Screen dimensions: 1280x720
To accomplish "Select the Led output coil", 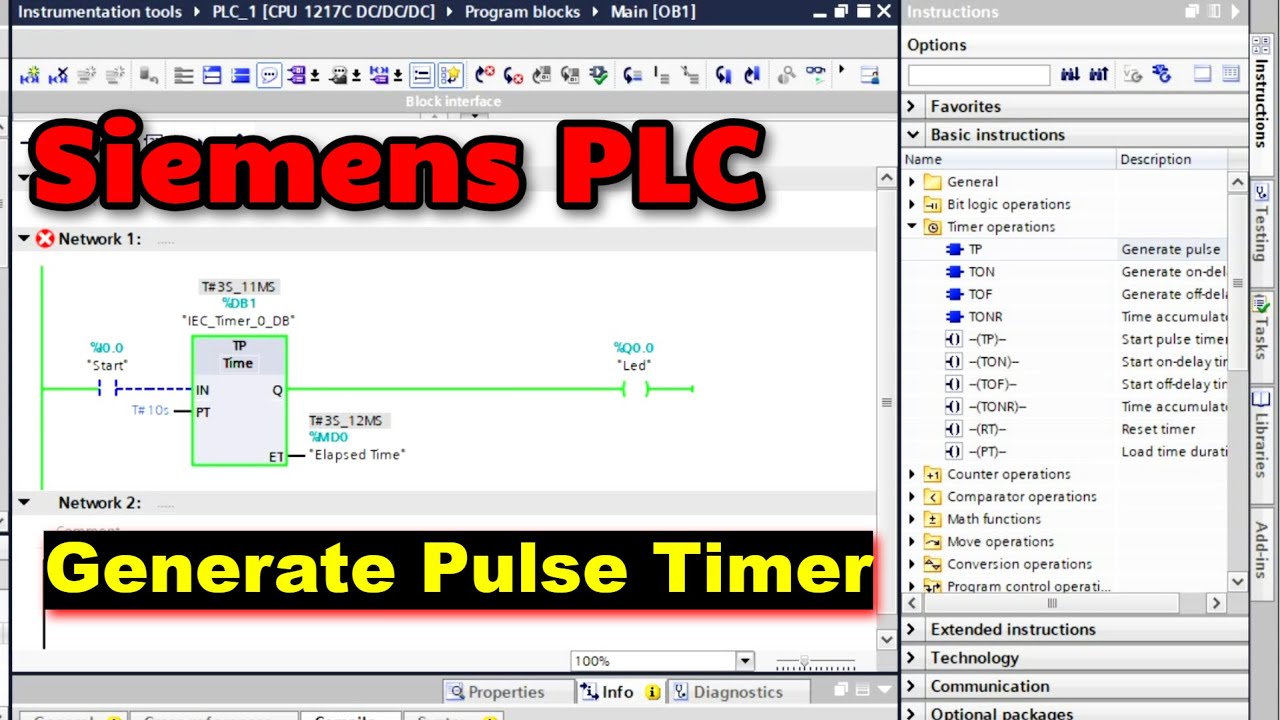I will [634, 388].
